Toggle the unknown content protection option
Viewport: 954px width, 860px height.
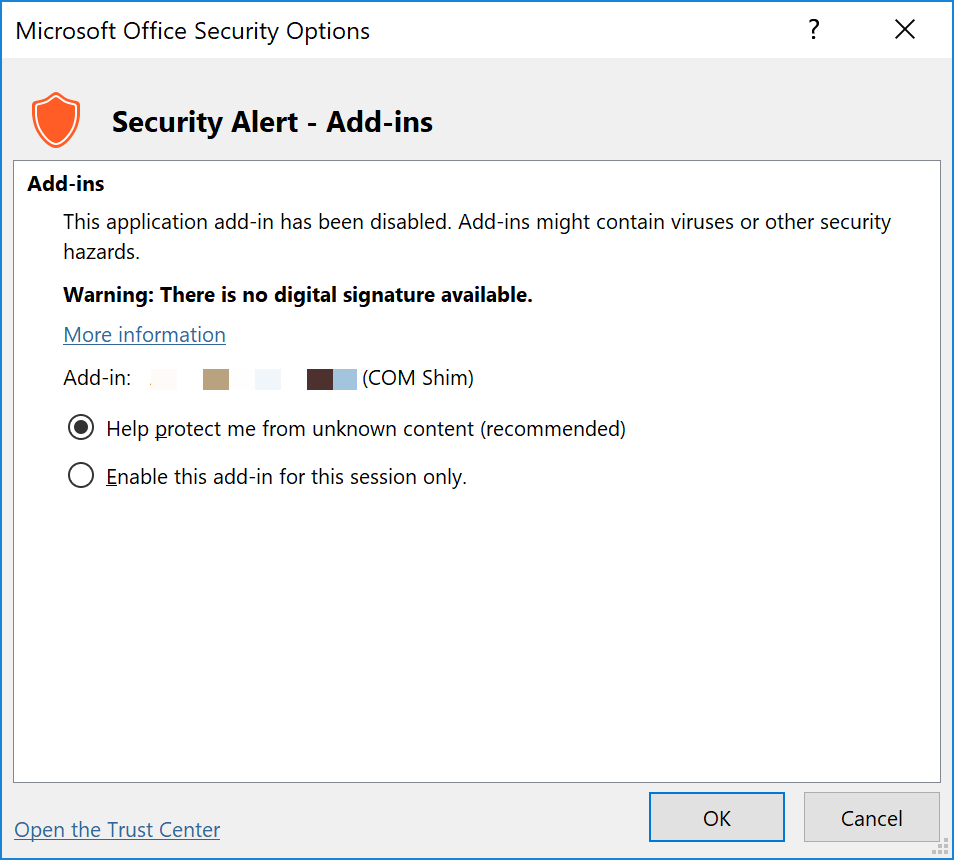(81, 427)
